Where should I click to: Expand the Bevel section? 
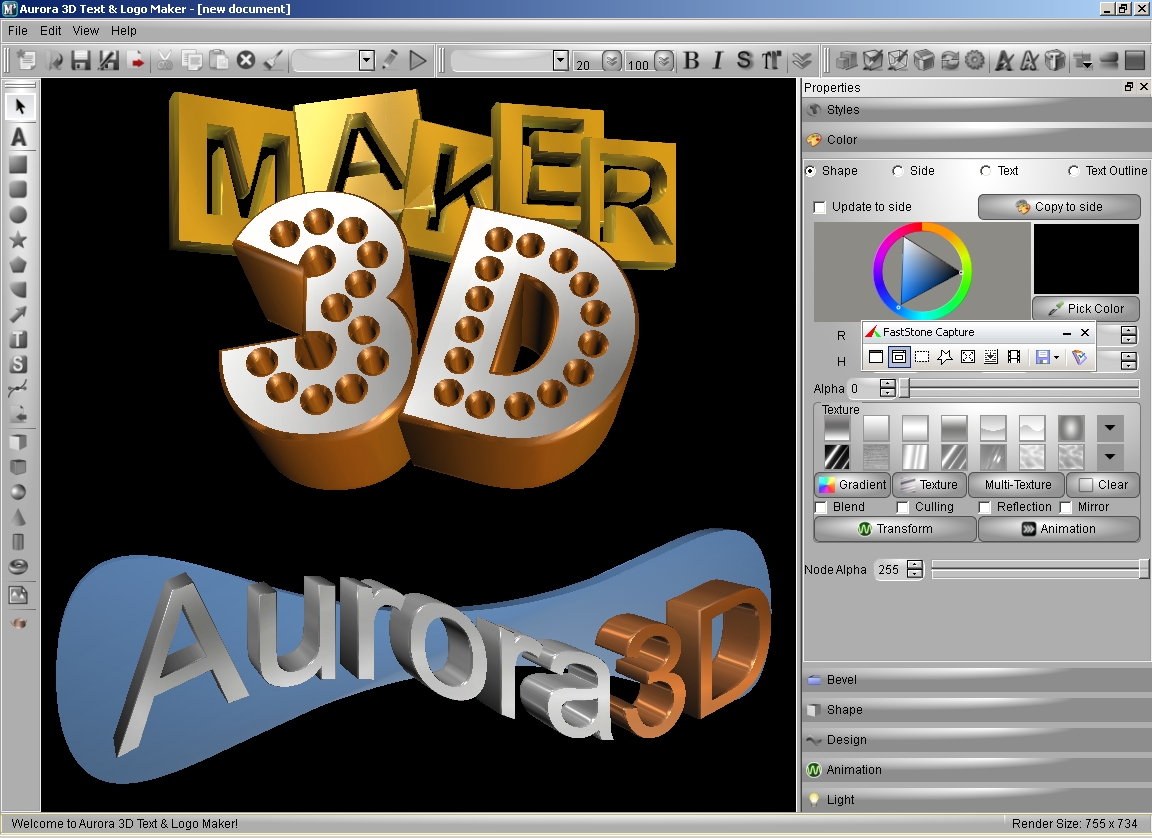click(x=976, y=680)
